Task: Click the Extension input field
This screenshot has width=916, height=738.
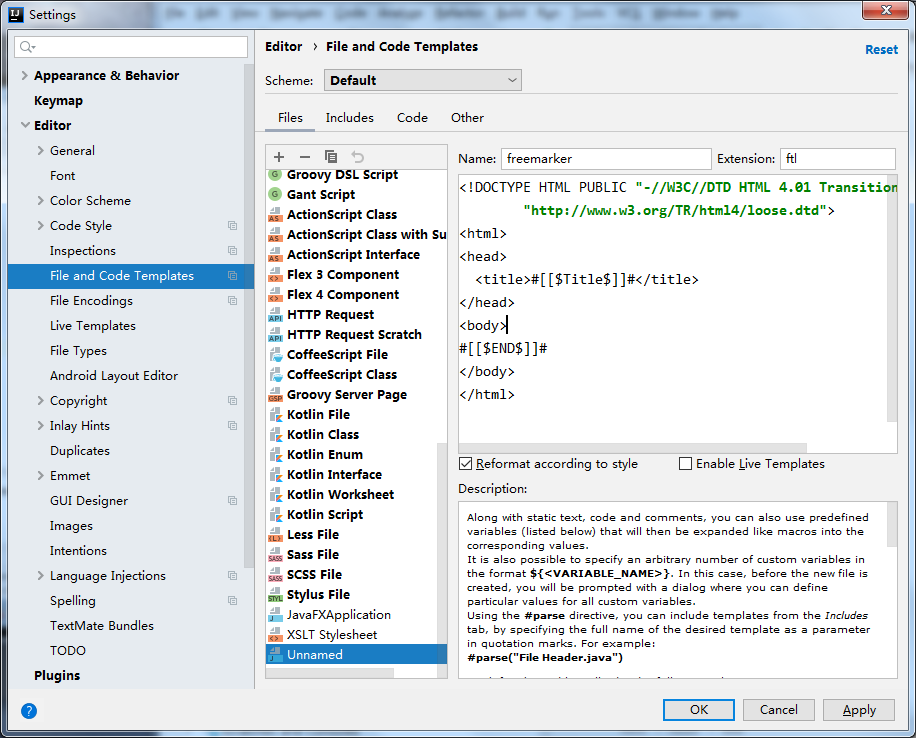Action: [837, 159]
